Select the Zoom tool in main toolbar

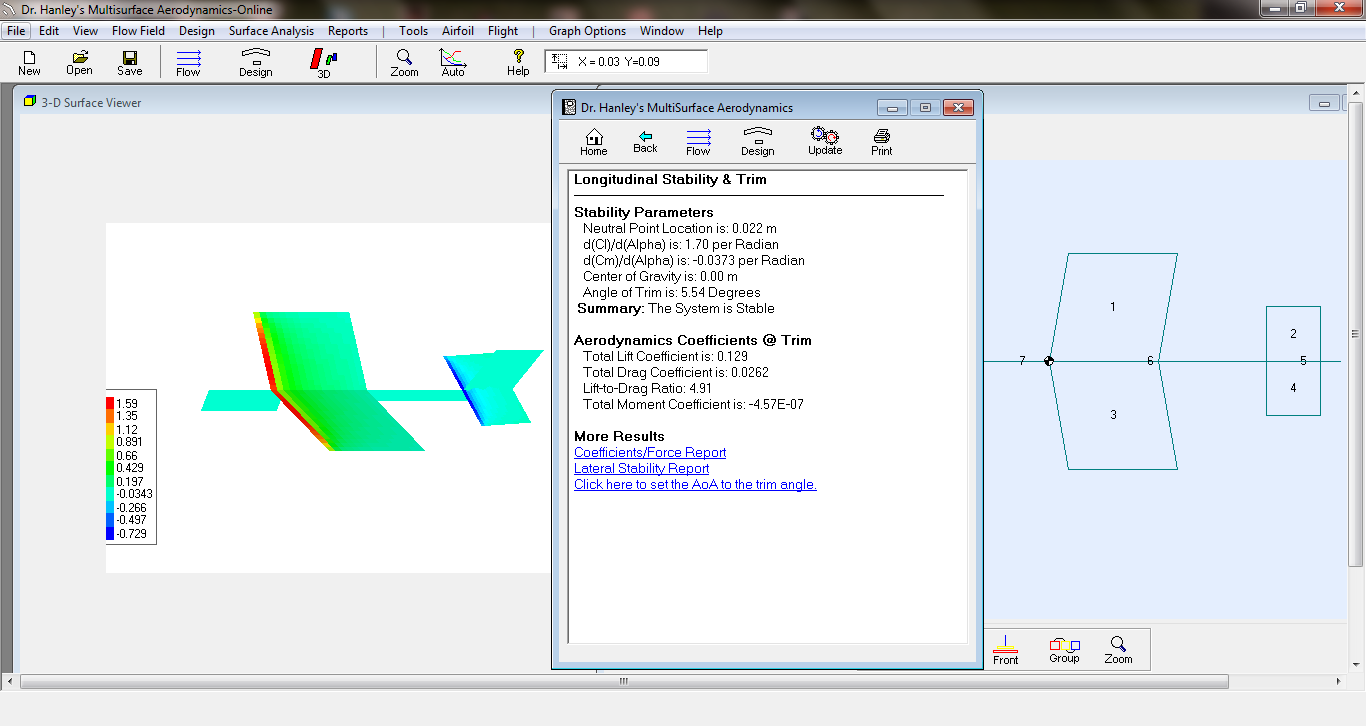pyautogui.click(x=404, y=63)
